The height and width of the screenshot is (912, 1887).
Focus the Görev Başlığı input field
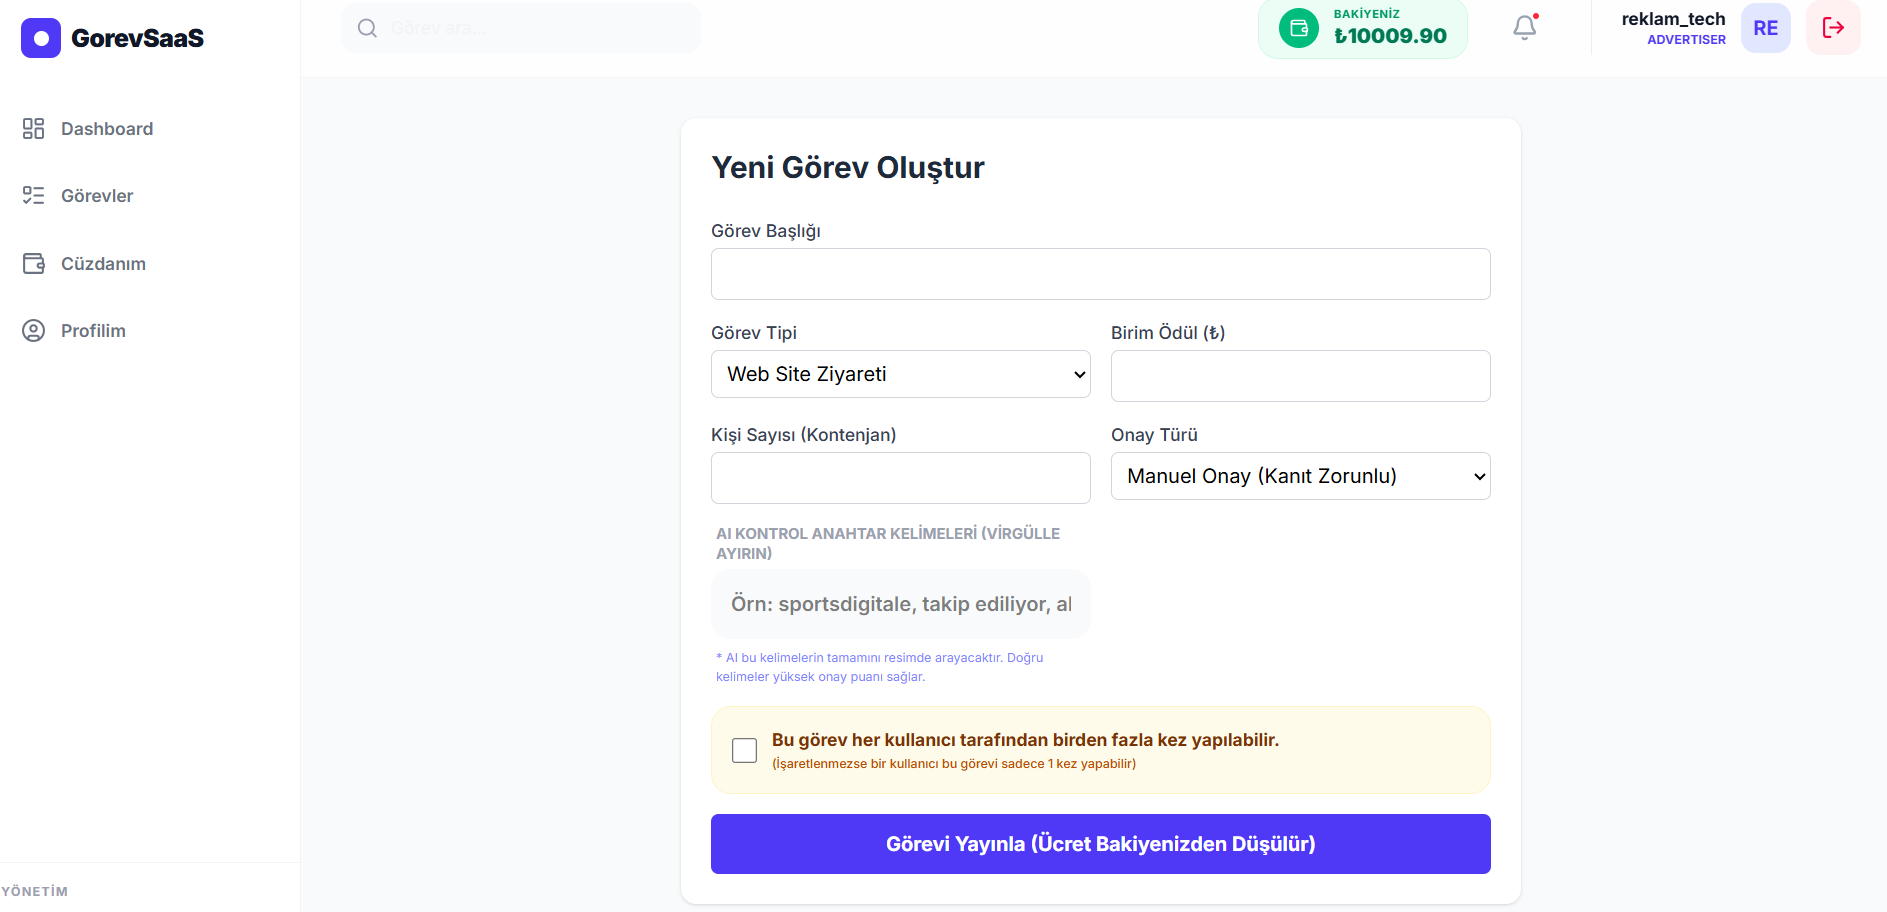1100,274
